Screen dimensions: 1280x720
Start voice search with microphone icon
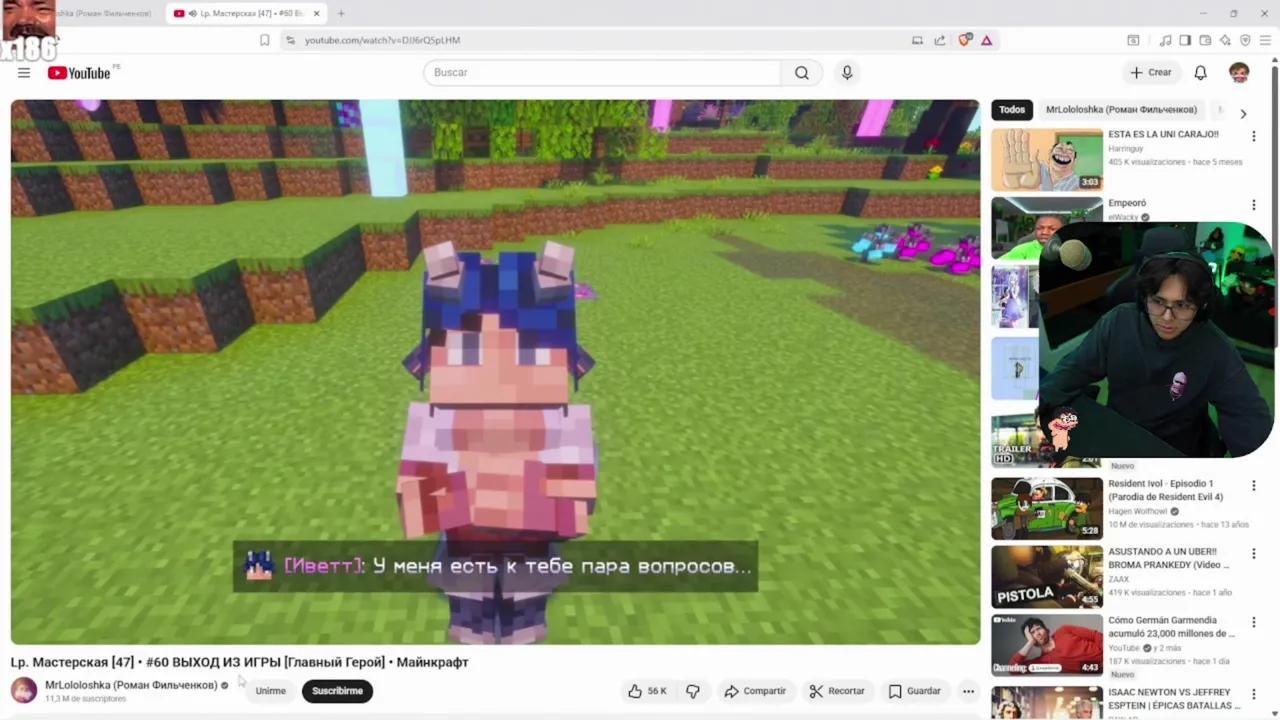click(847, 73)
